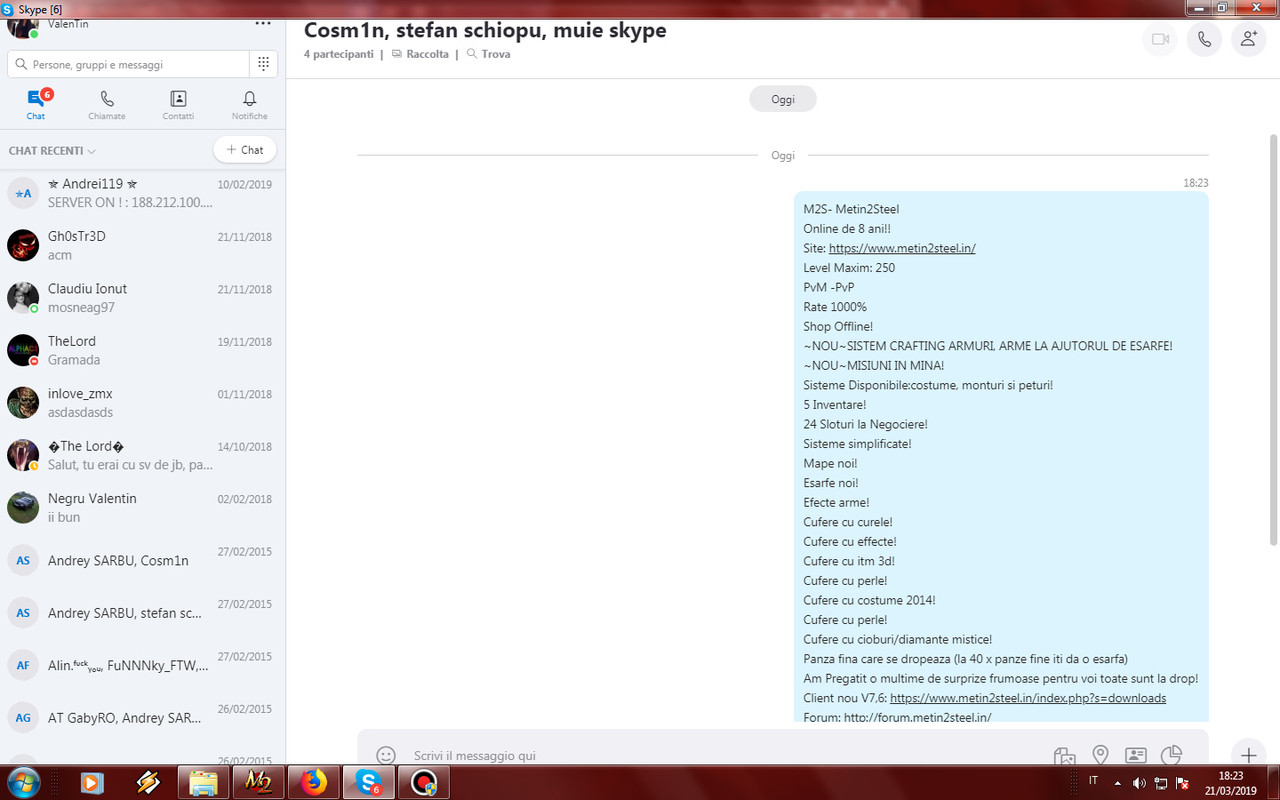The height and width of the screenshot is (800, 1280).
Task: Switch to the Chiamate tab
Action: click(x=107, y=104)
